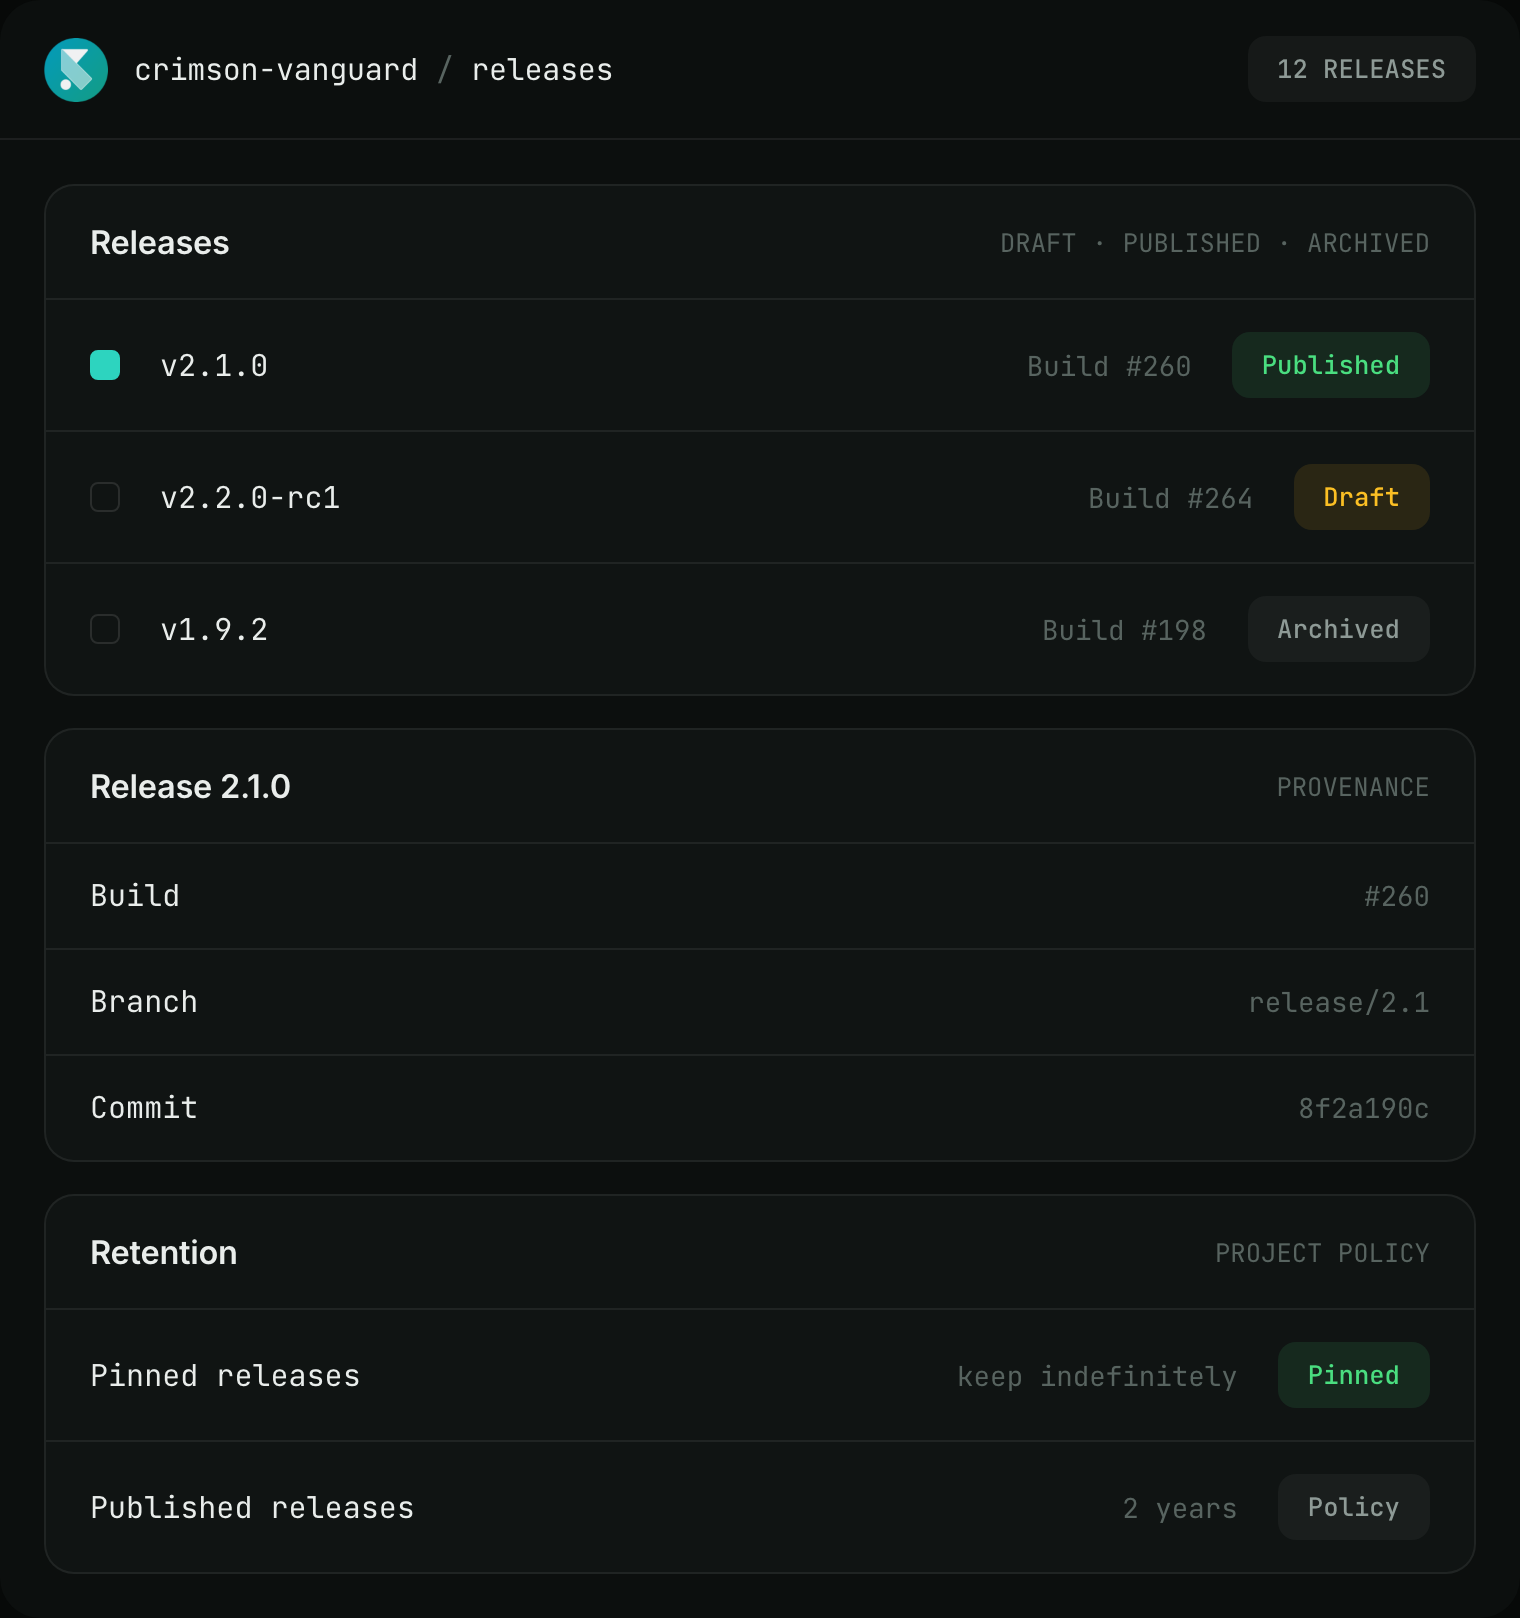Click Build #198 text
The width and height of the screenshot is (1520, 1618).
tap(1124, 630)
